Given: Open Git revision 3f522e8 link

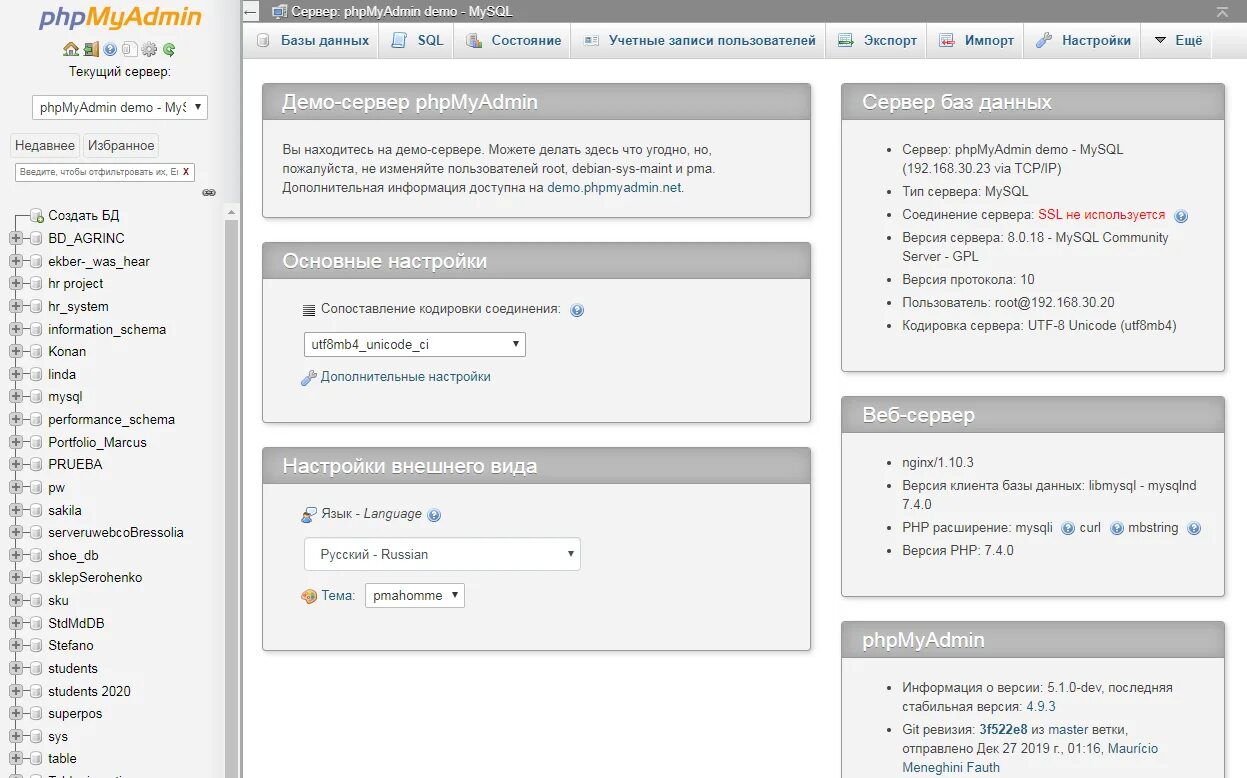Looking at the screenshot, I should pyautogui.click(x=1003, y=729).
